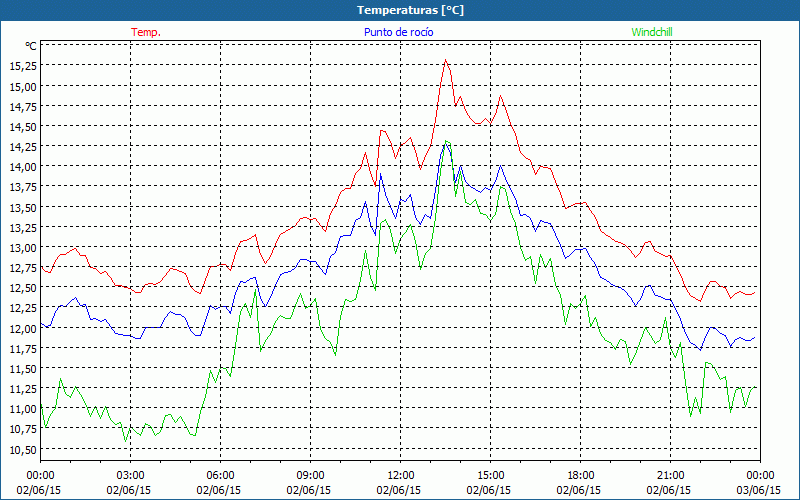The image size is (800, 500).
Task: Click the 10,50 y-axis value
Action: (23, 449)
